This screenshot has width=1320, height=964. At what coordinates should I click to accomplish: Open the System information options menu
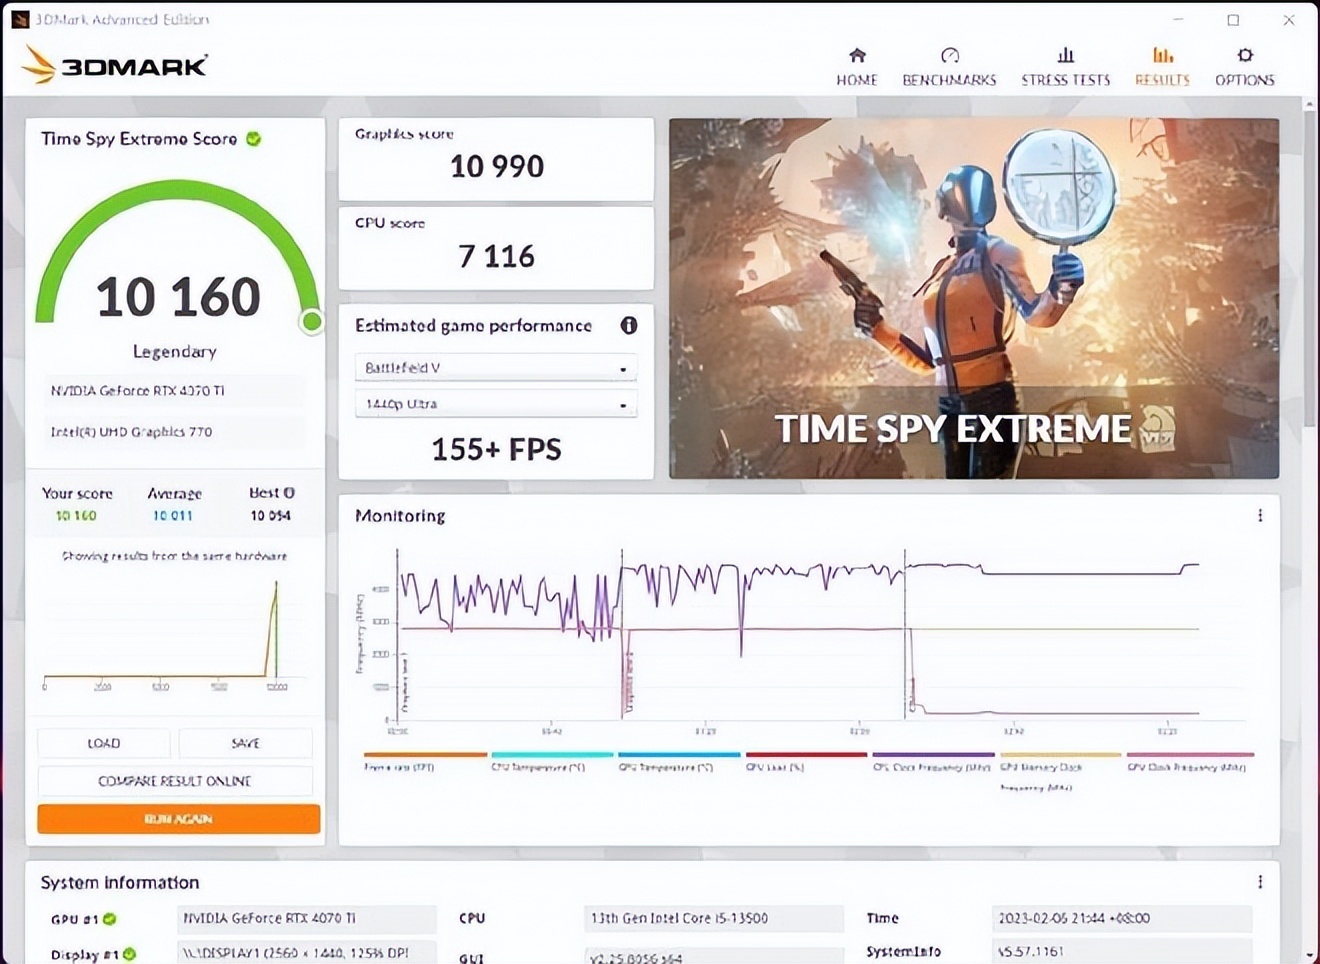click(1260, 882)
